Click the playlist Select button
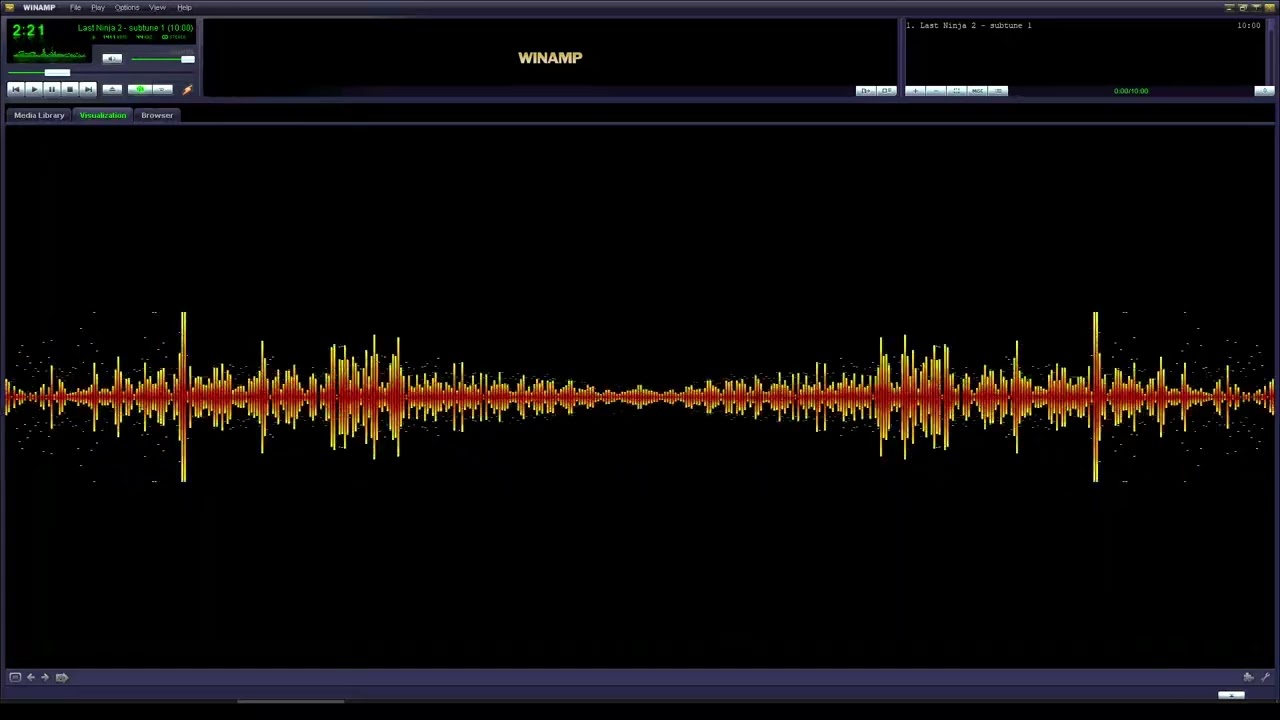Screen dimensions: 1280x720 click(956, 91)
